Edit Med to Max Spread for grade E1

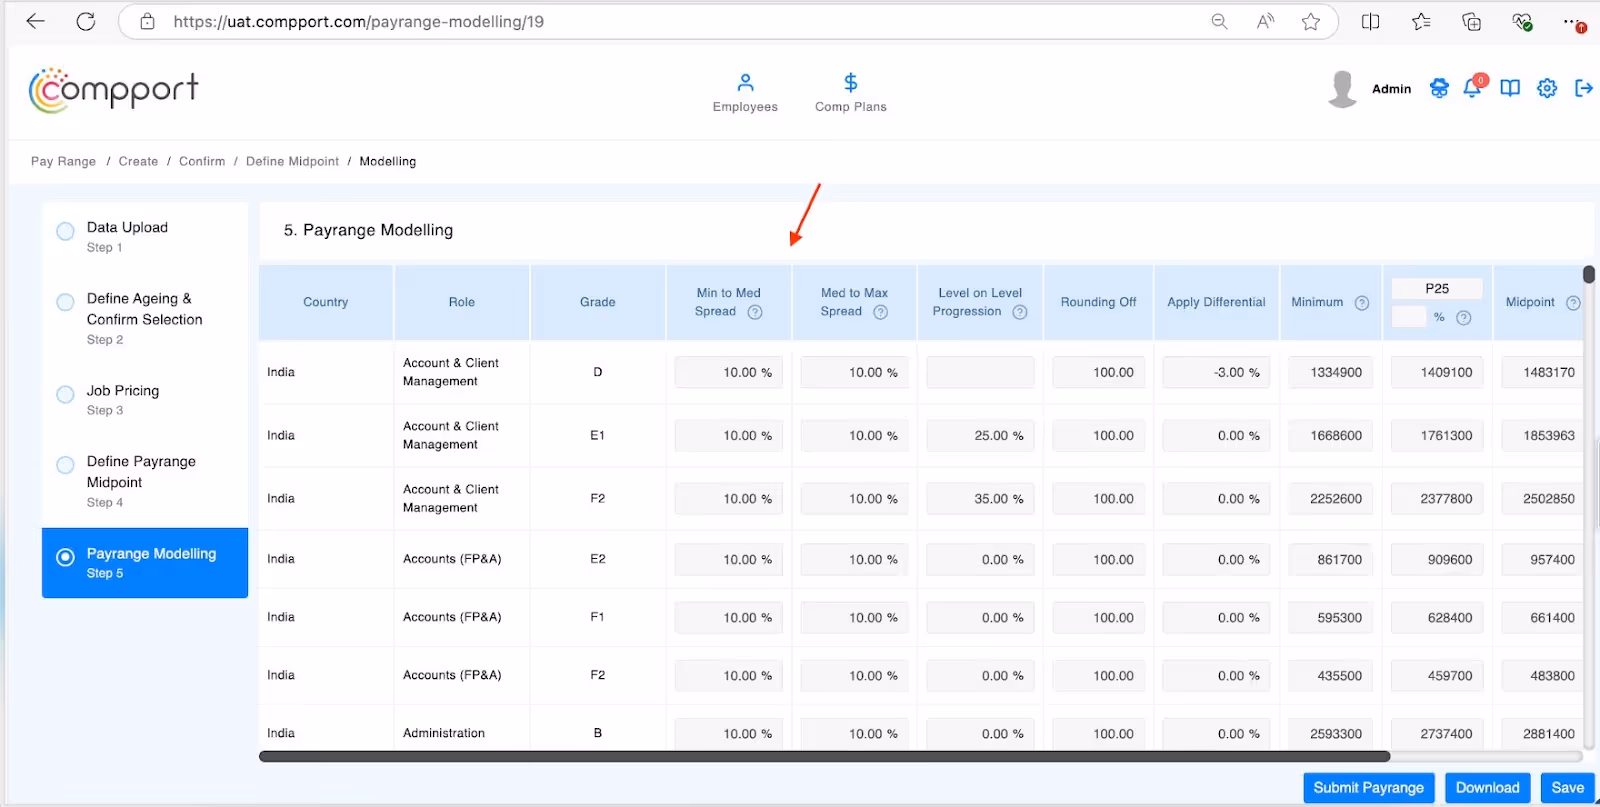(854, 436)
